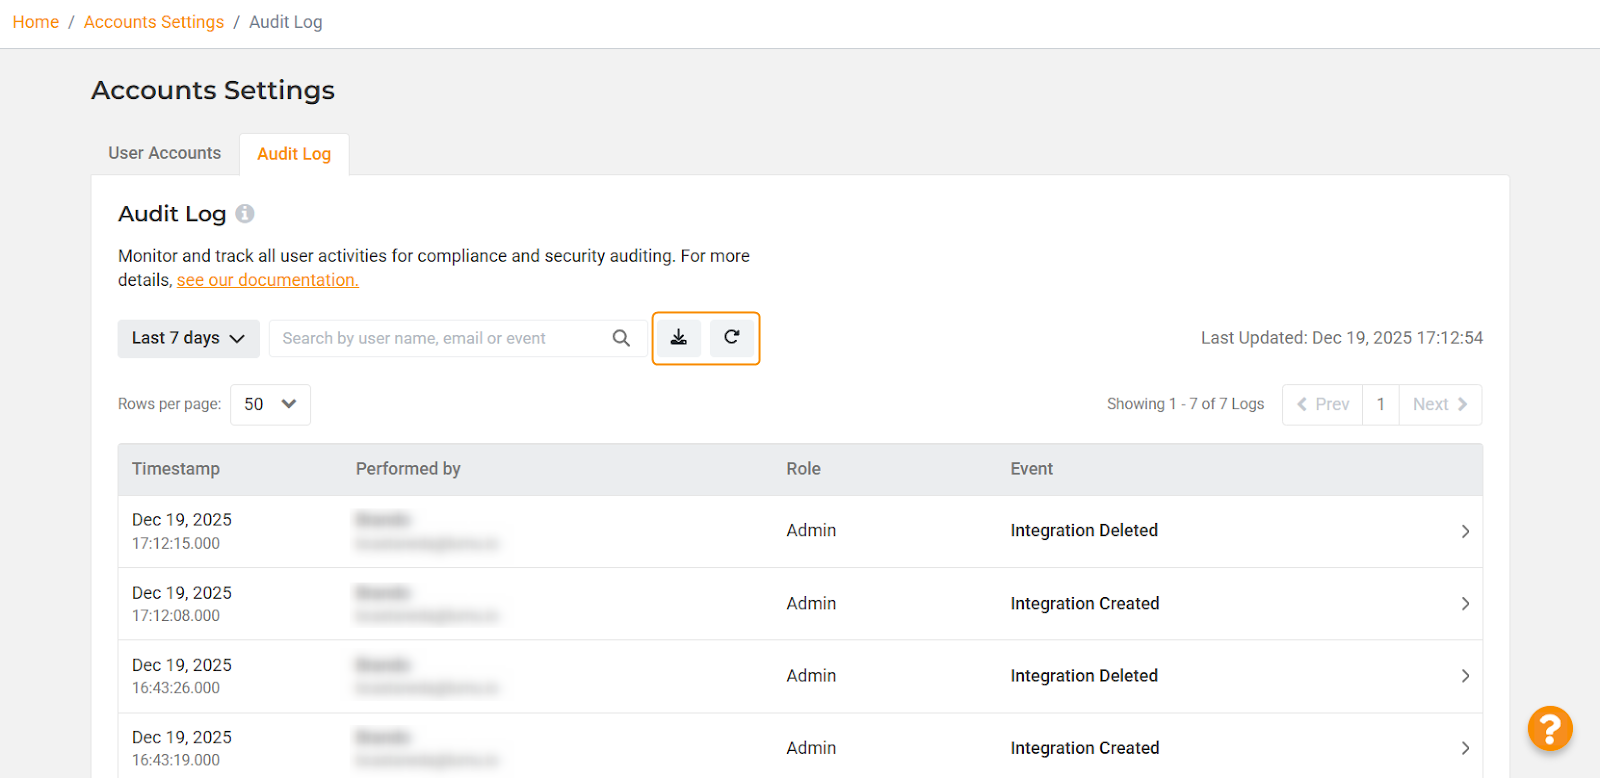Open the Audit Log info tooltip icon
This screenshot has height=778, width=1600.
[245, 214]
